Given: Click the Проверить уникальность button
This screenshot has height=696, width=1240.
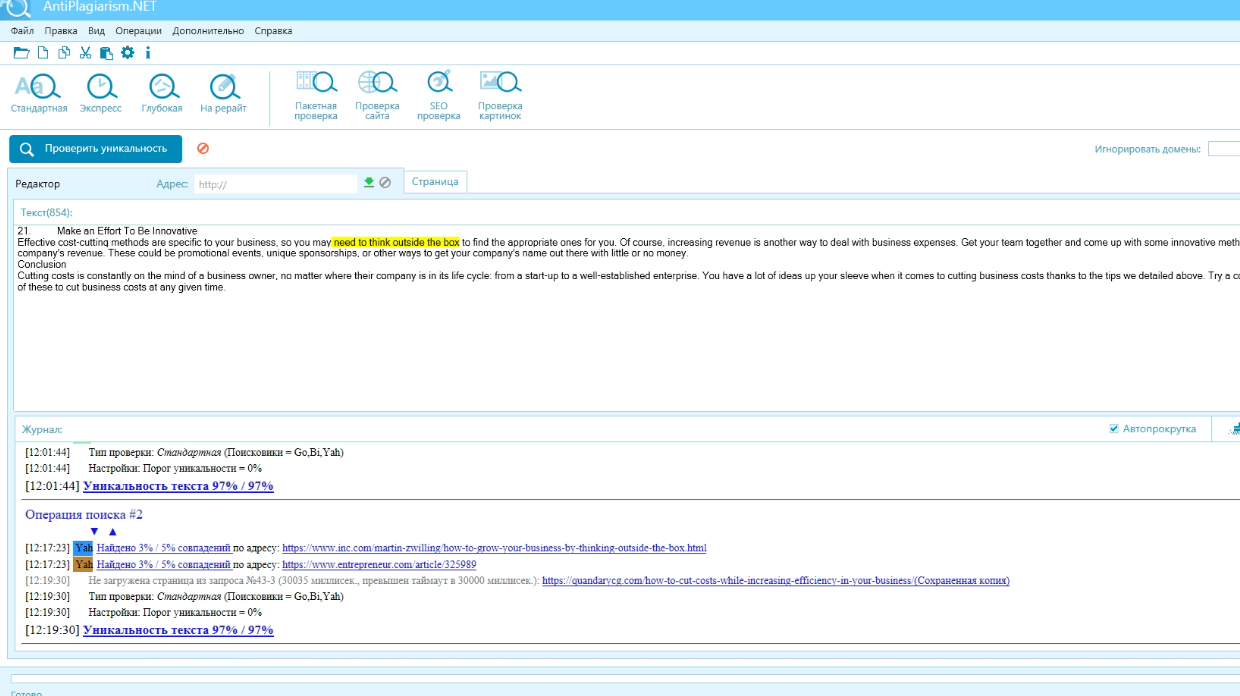Looking at the screenshot, I should coord(96,148).
